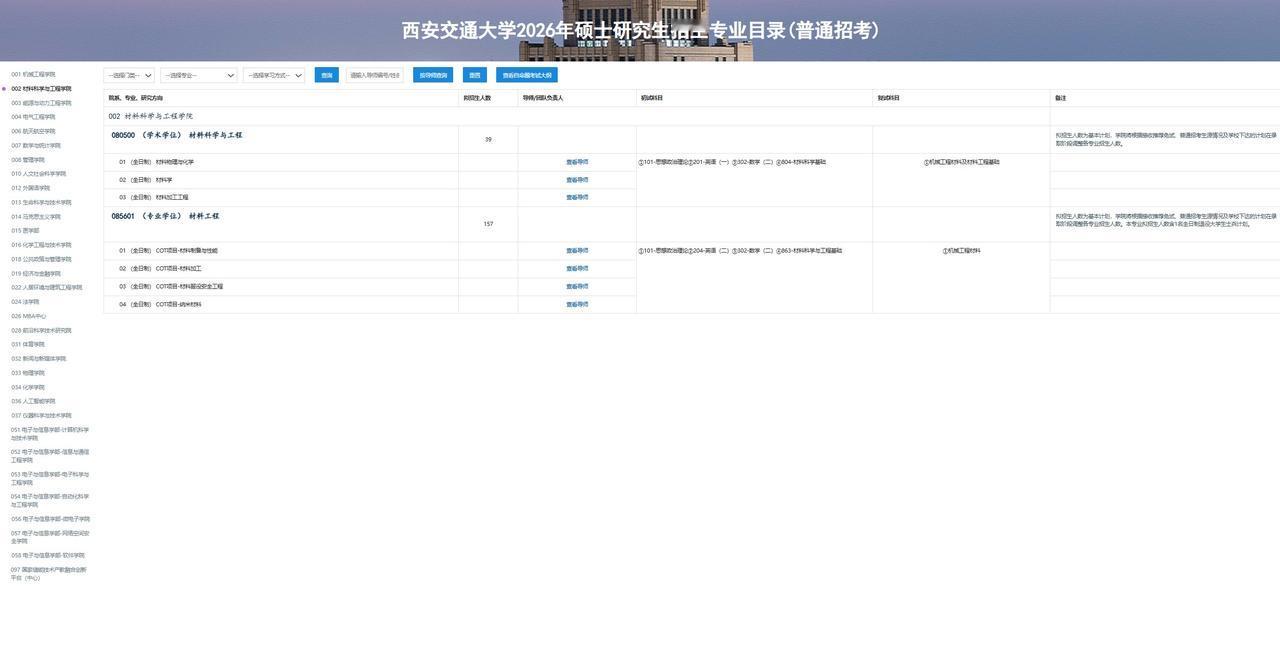Click retest subject ①机械工程材料 for 085601
This screenshot has height=646, width=1280.
pos(961,251)
